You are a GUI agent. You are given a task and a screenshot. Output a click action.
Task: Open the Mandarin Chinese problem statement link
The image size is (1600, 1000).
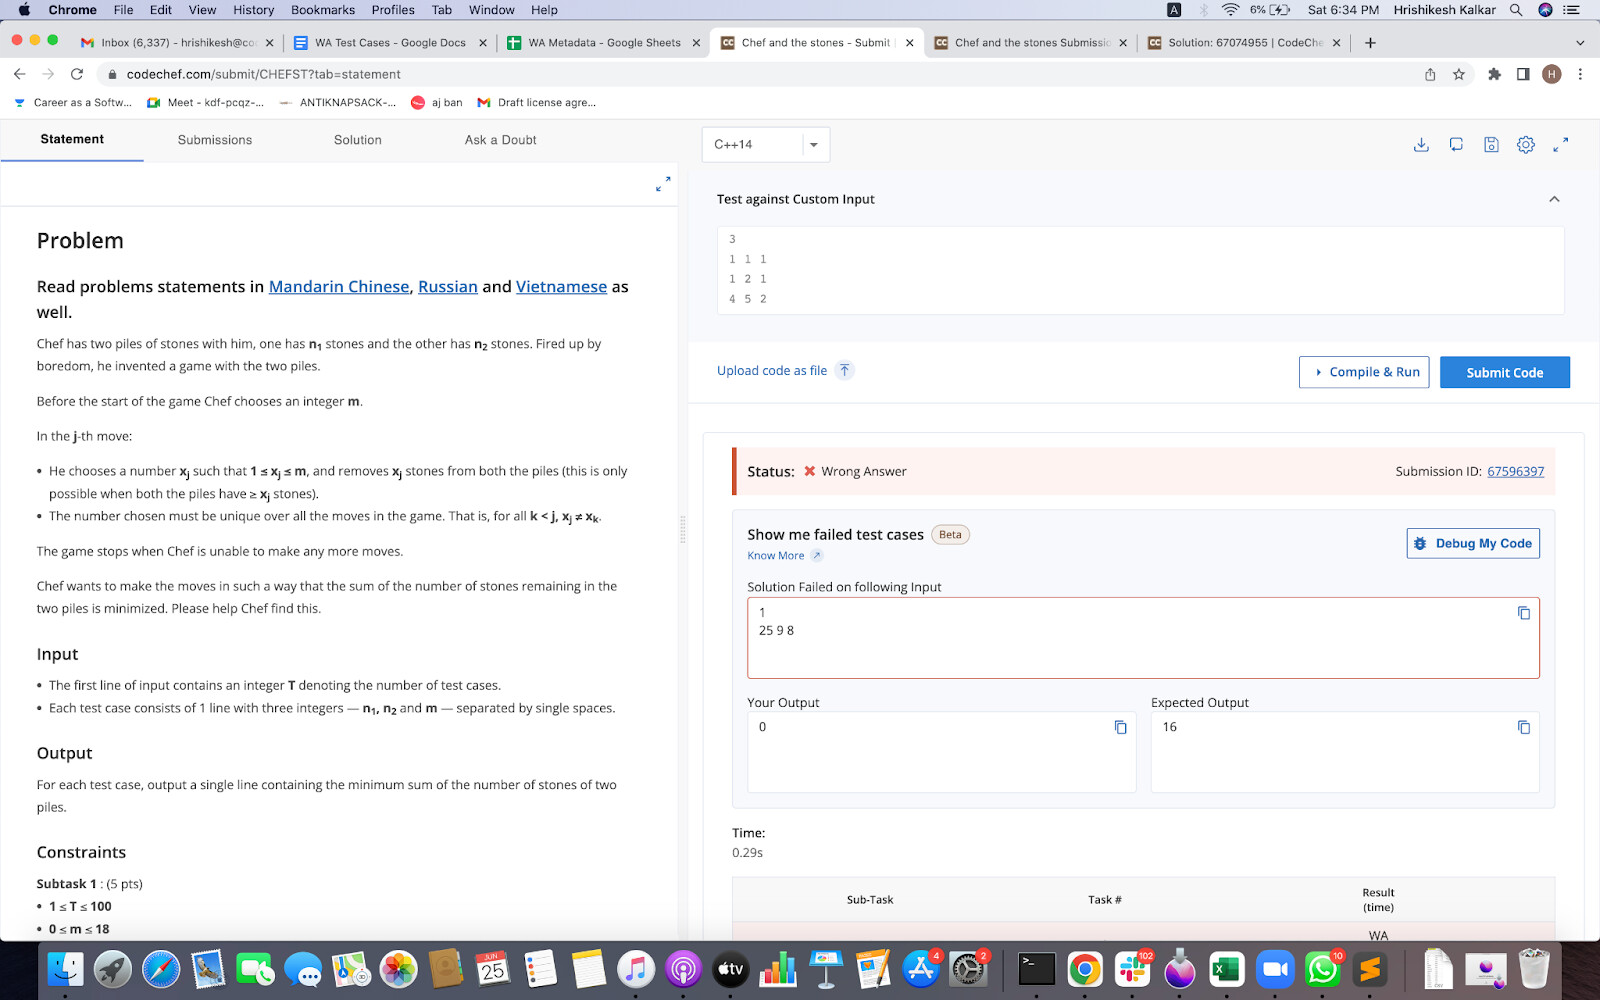tap(339, 287)
